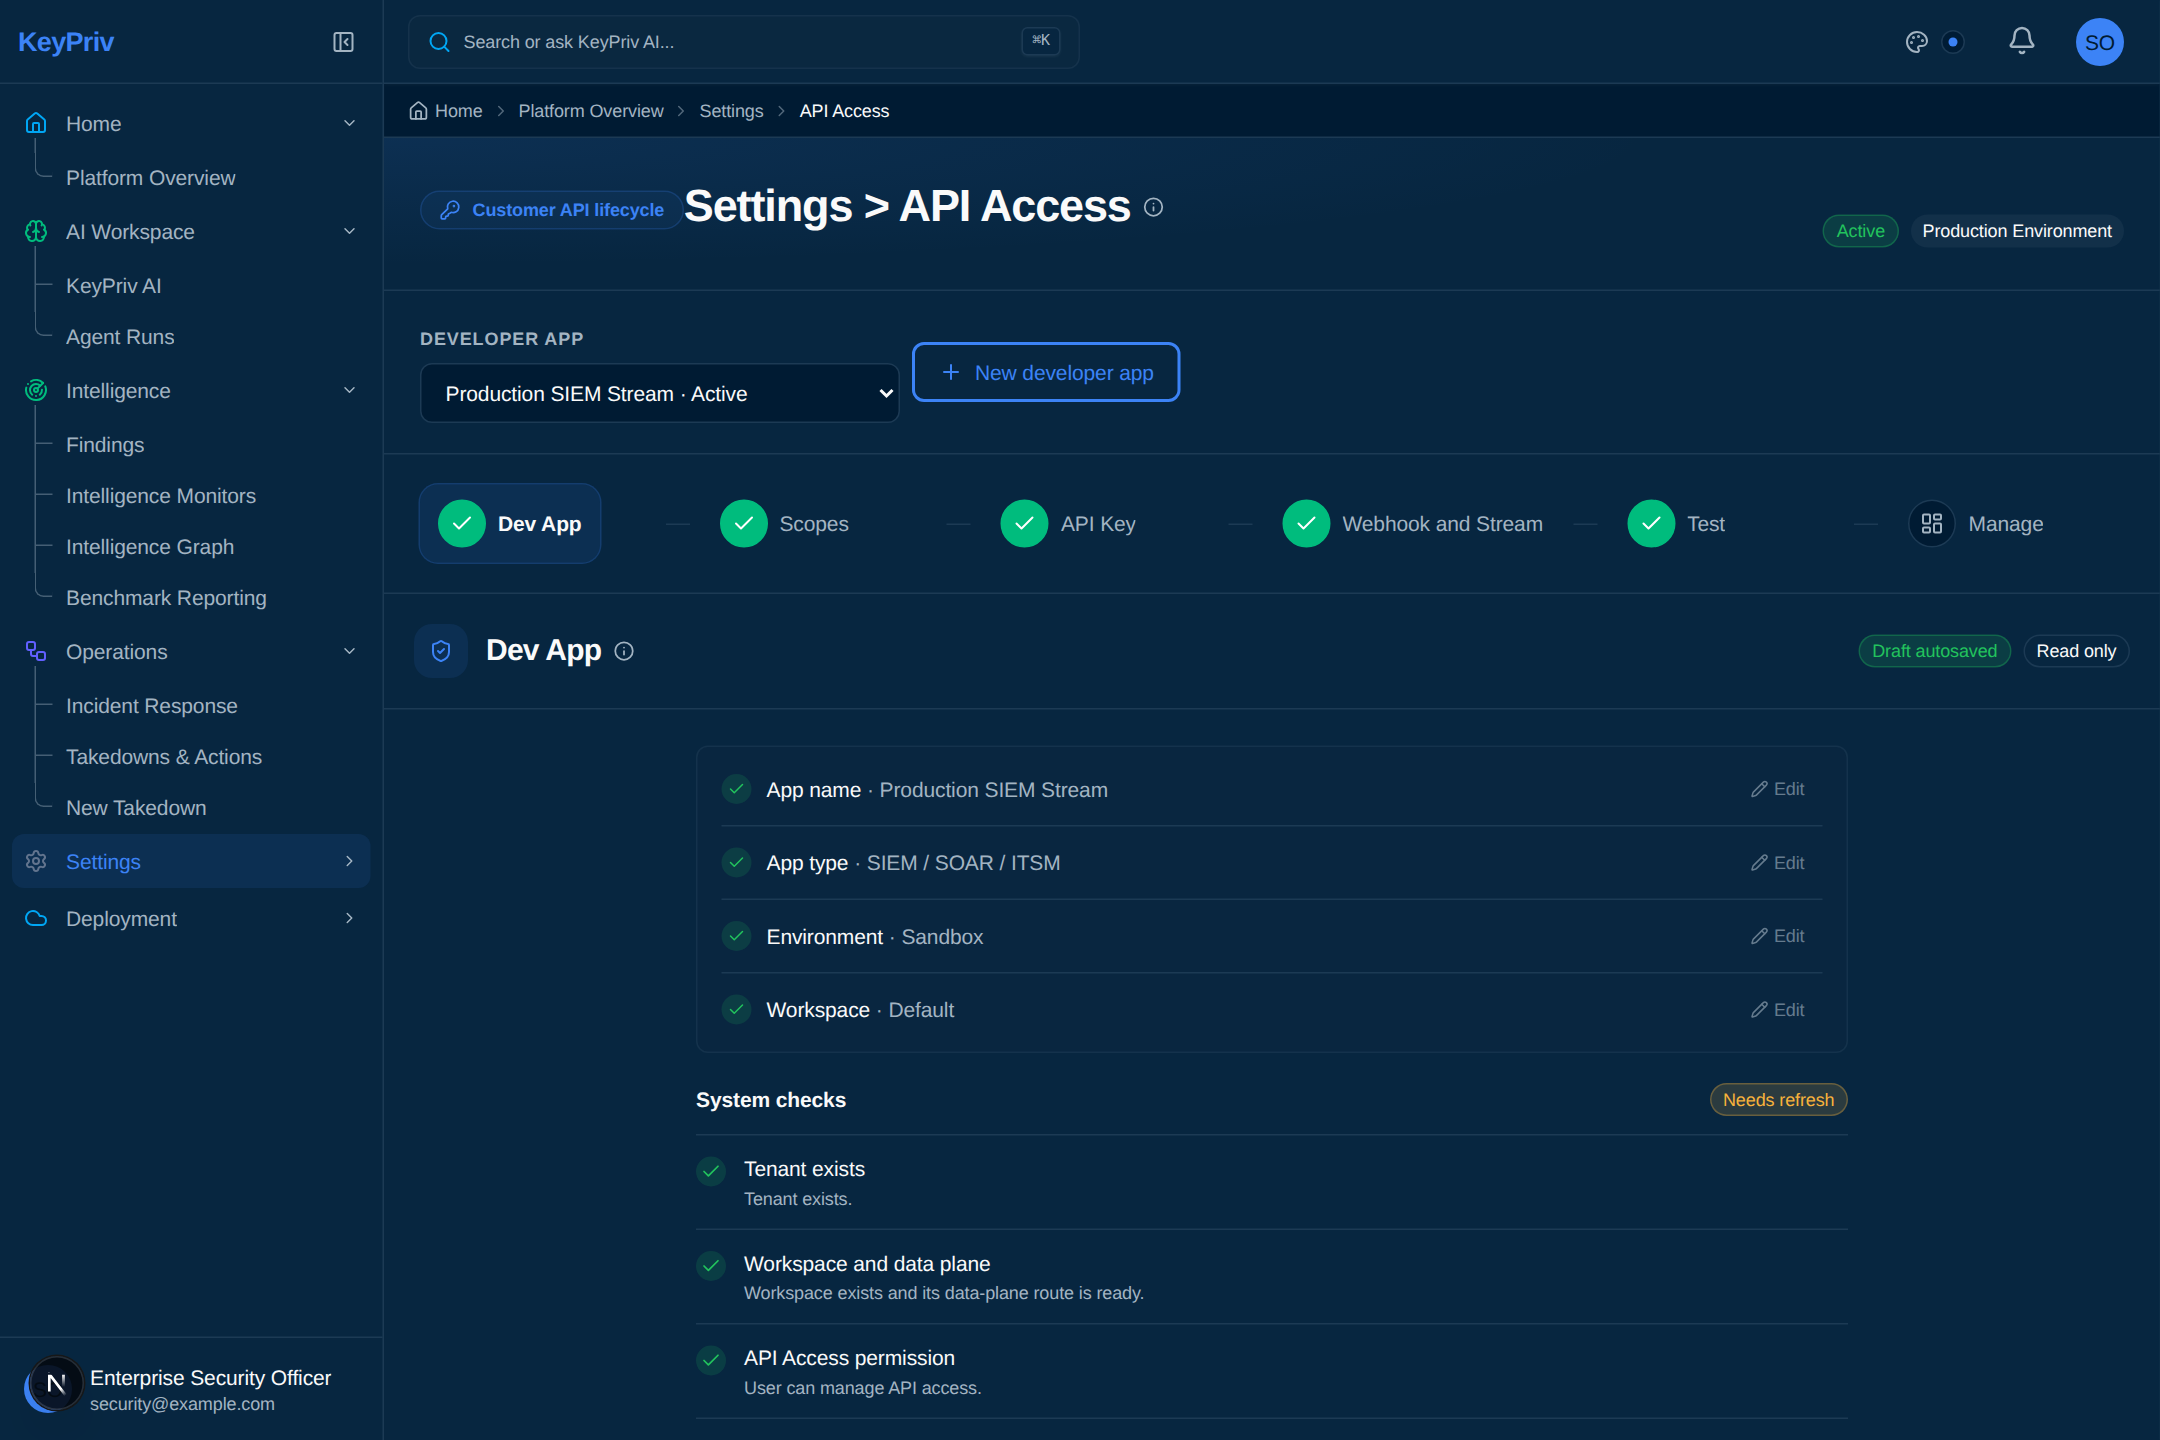
Task: Open the Test step
Action: 1676,523
